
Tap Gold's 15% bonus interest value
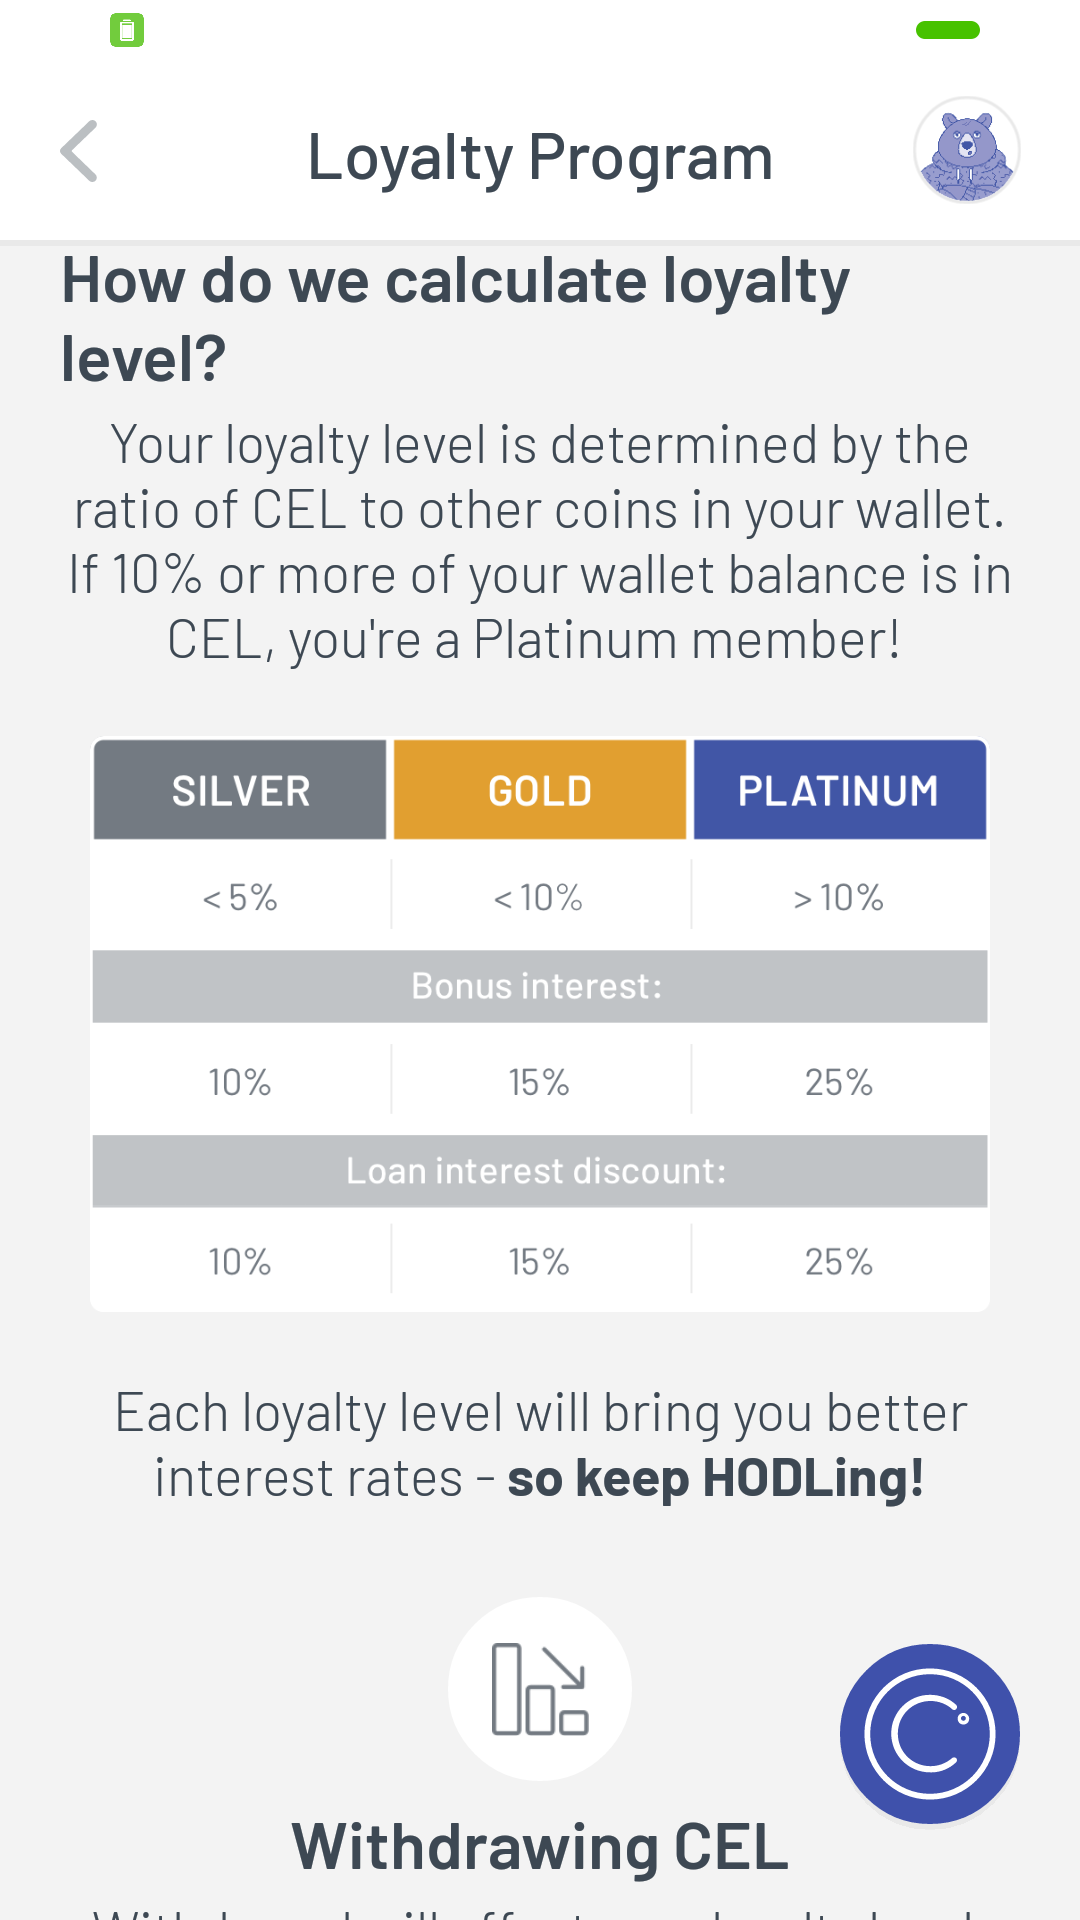539,1082
